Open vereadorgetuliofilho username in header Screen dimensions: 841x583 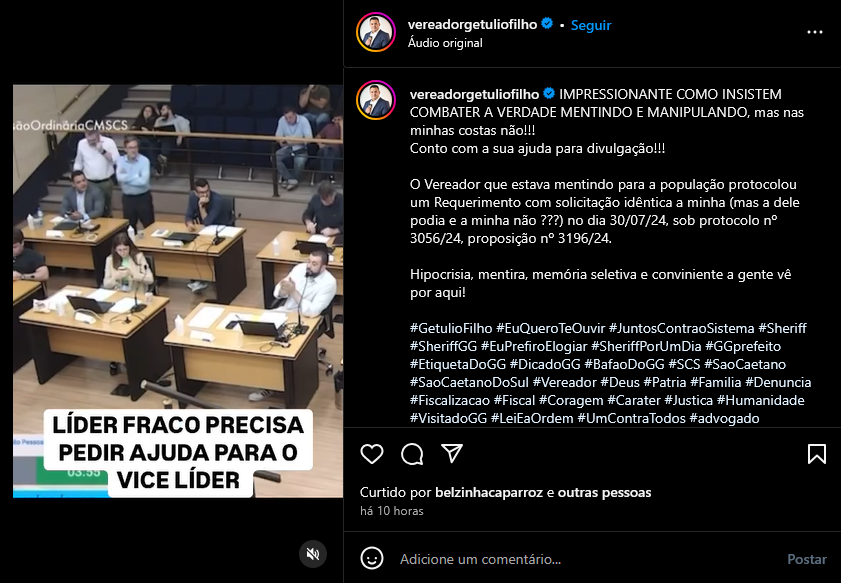point(472,24)
